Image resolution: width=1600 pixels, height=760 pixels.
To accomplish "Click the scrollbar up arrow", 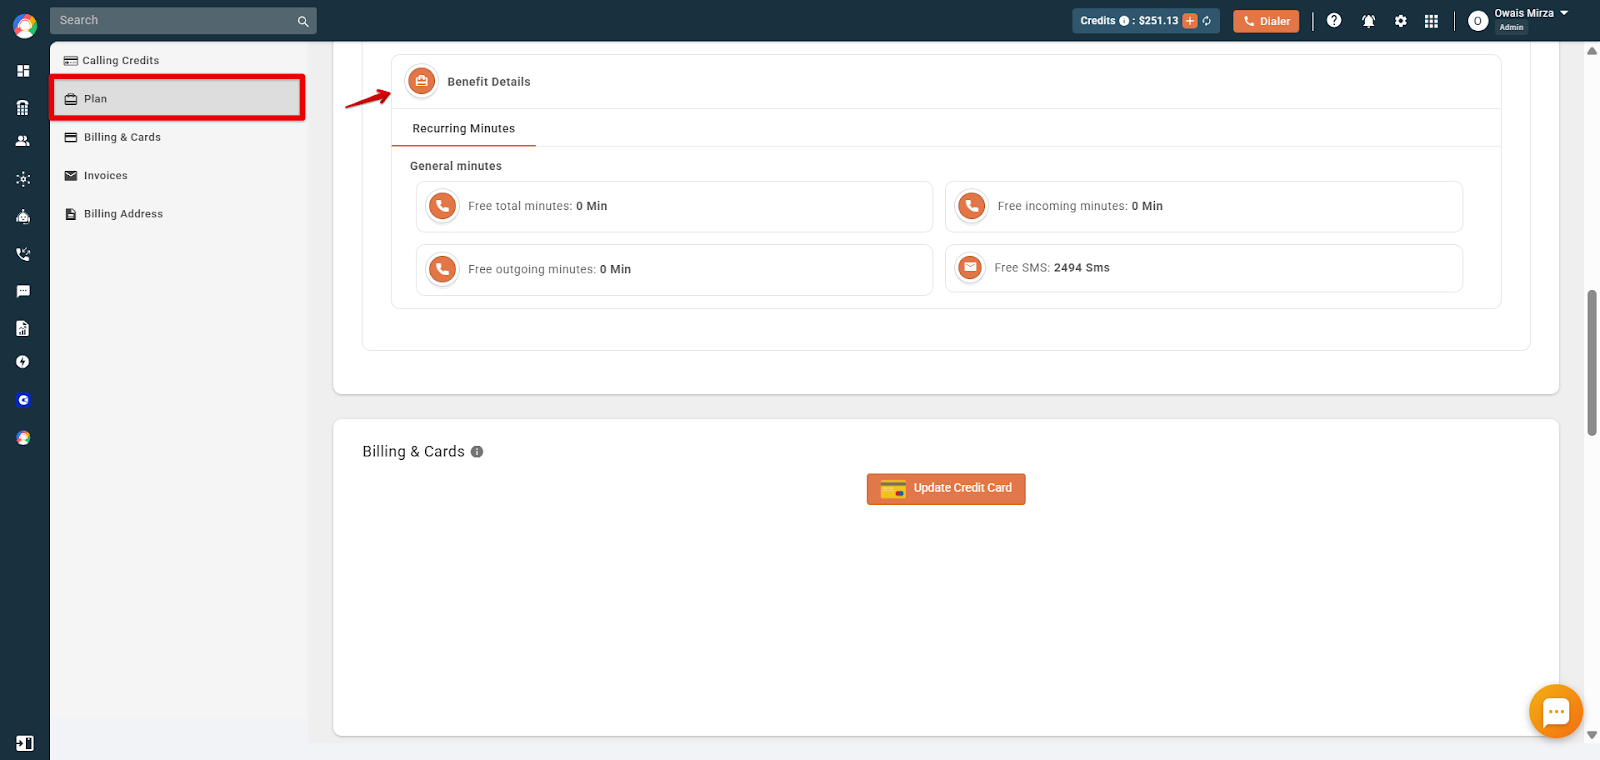I will (x=1592, y=50).
